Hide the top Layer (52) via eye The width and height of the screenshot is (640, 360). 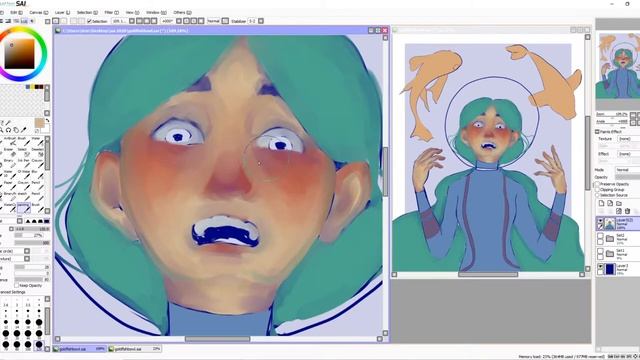click(600, 220)
